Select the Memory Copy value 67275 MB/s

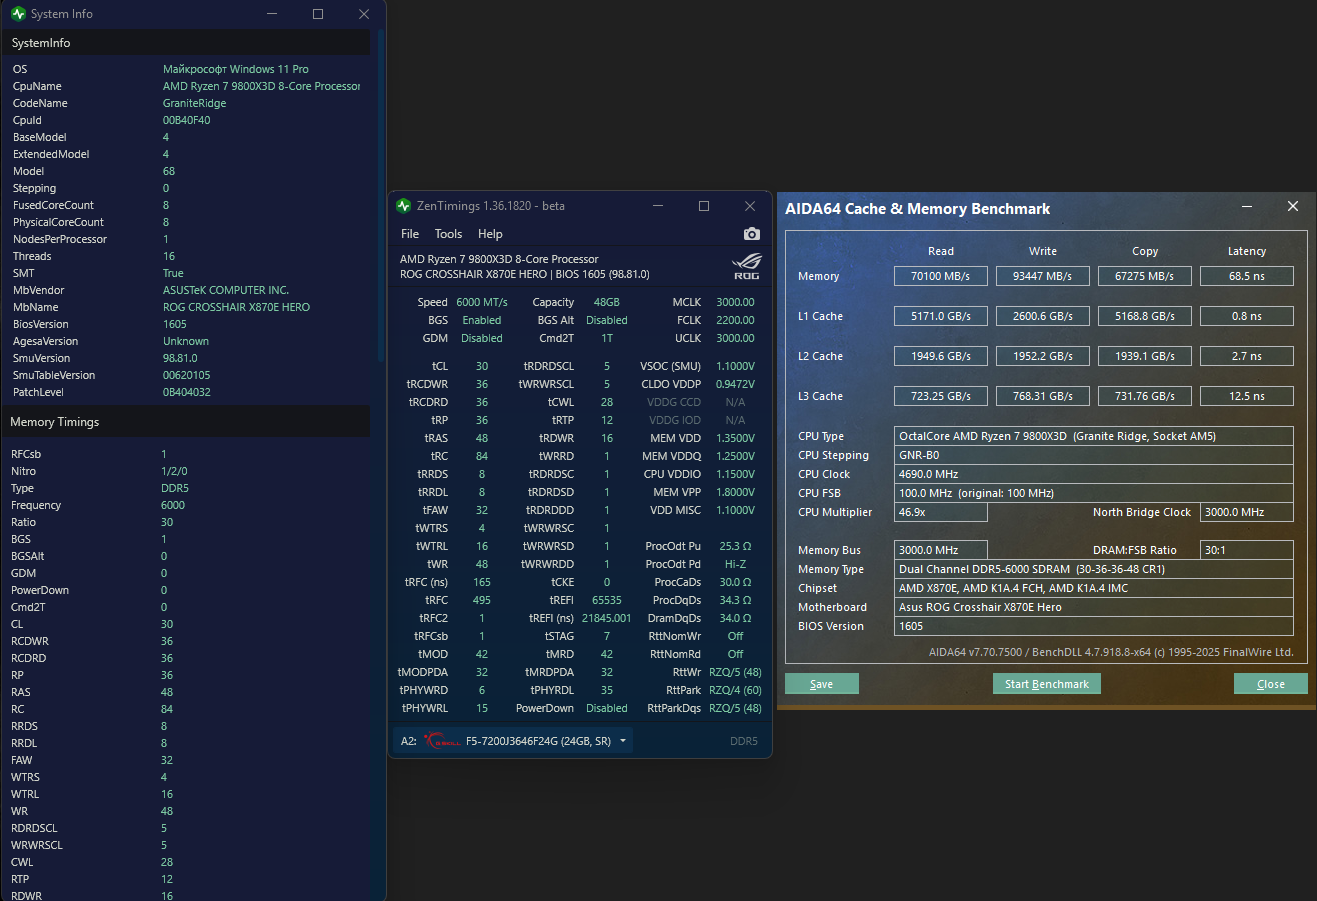pos(1145,276)
